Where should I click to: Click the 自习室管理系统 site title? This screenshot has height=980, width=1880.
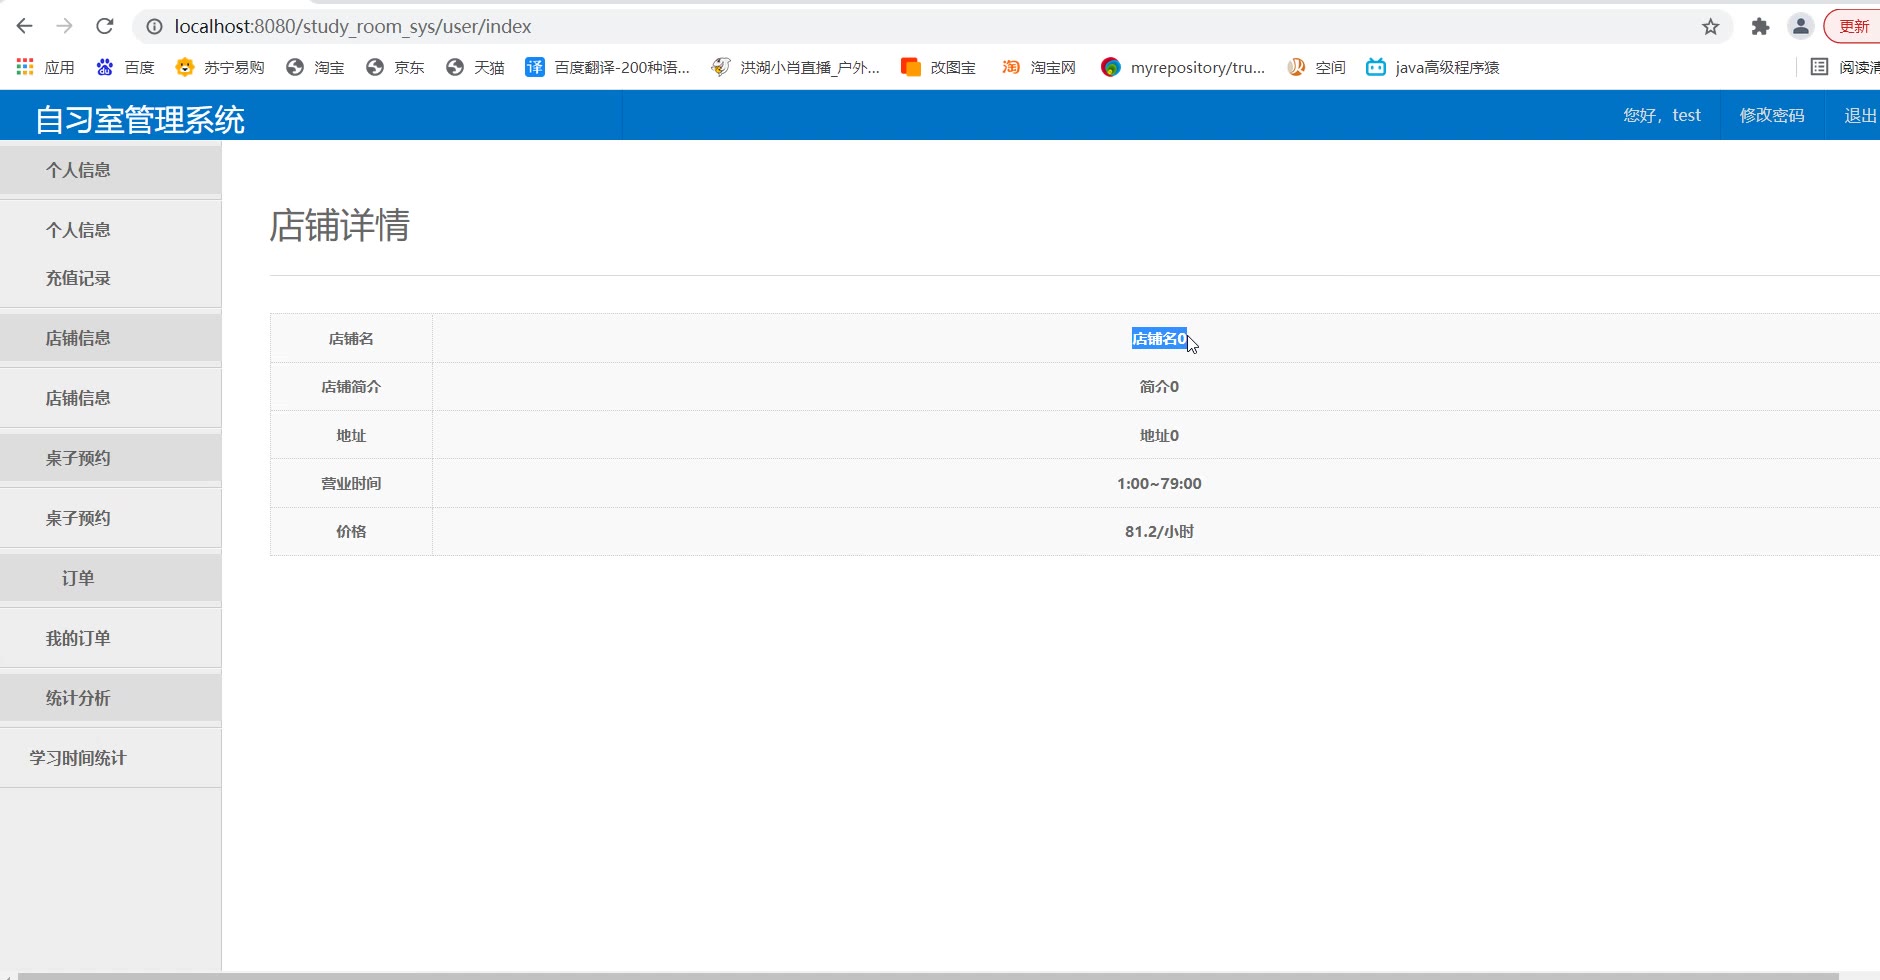(140, 119)
